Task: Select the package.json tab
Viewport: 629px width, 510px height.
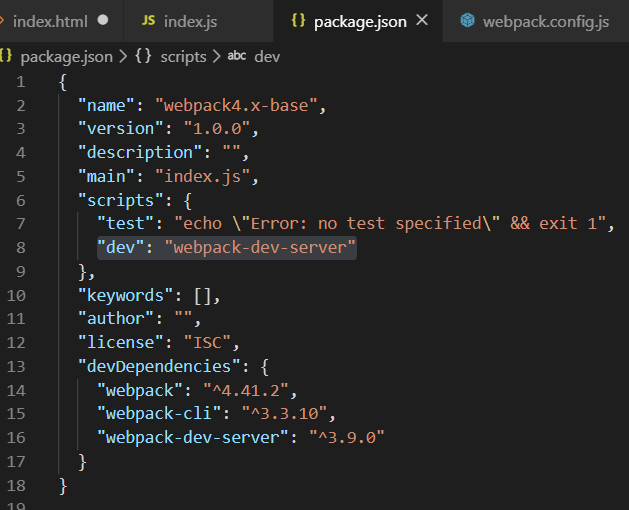Action: click(358, 21)
